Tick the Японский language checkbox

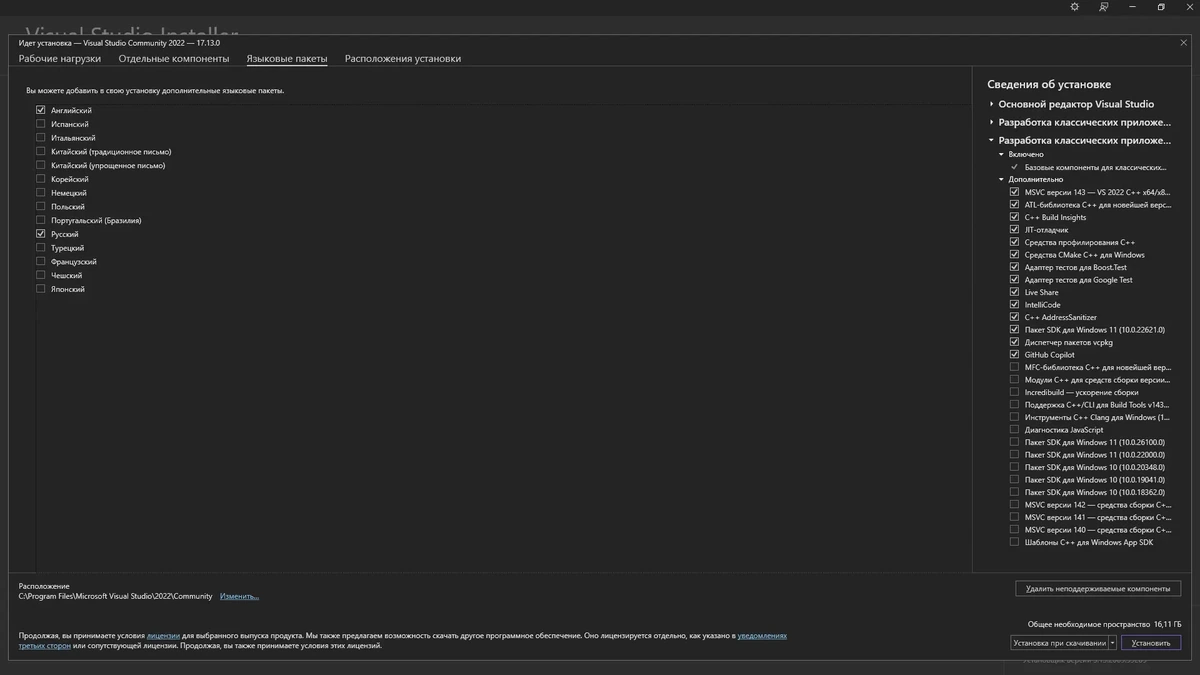tap(41, 289)
